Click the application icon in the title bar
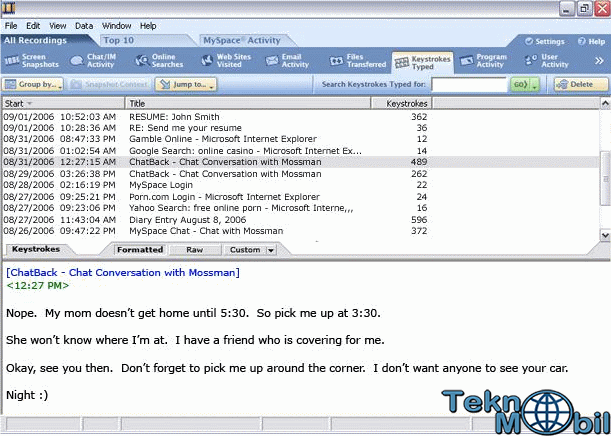Image resolution: width=611 pixels, height=436 pixels. click(x=9, y=8)
